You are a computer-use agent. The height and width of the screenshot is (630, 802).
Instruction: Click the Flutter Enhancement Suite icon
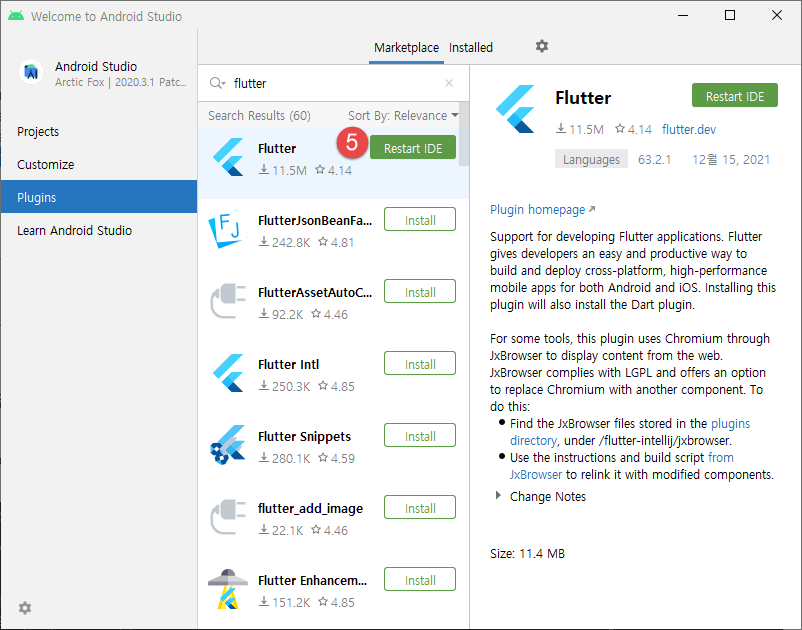(x=228, y=589)
